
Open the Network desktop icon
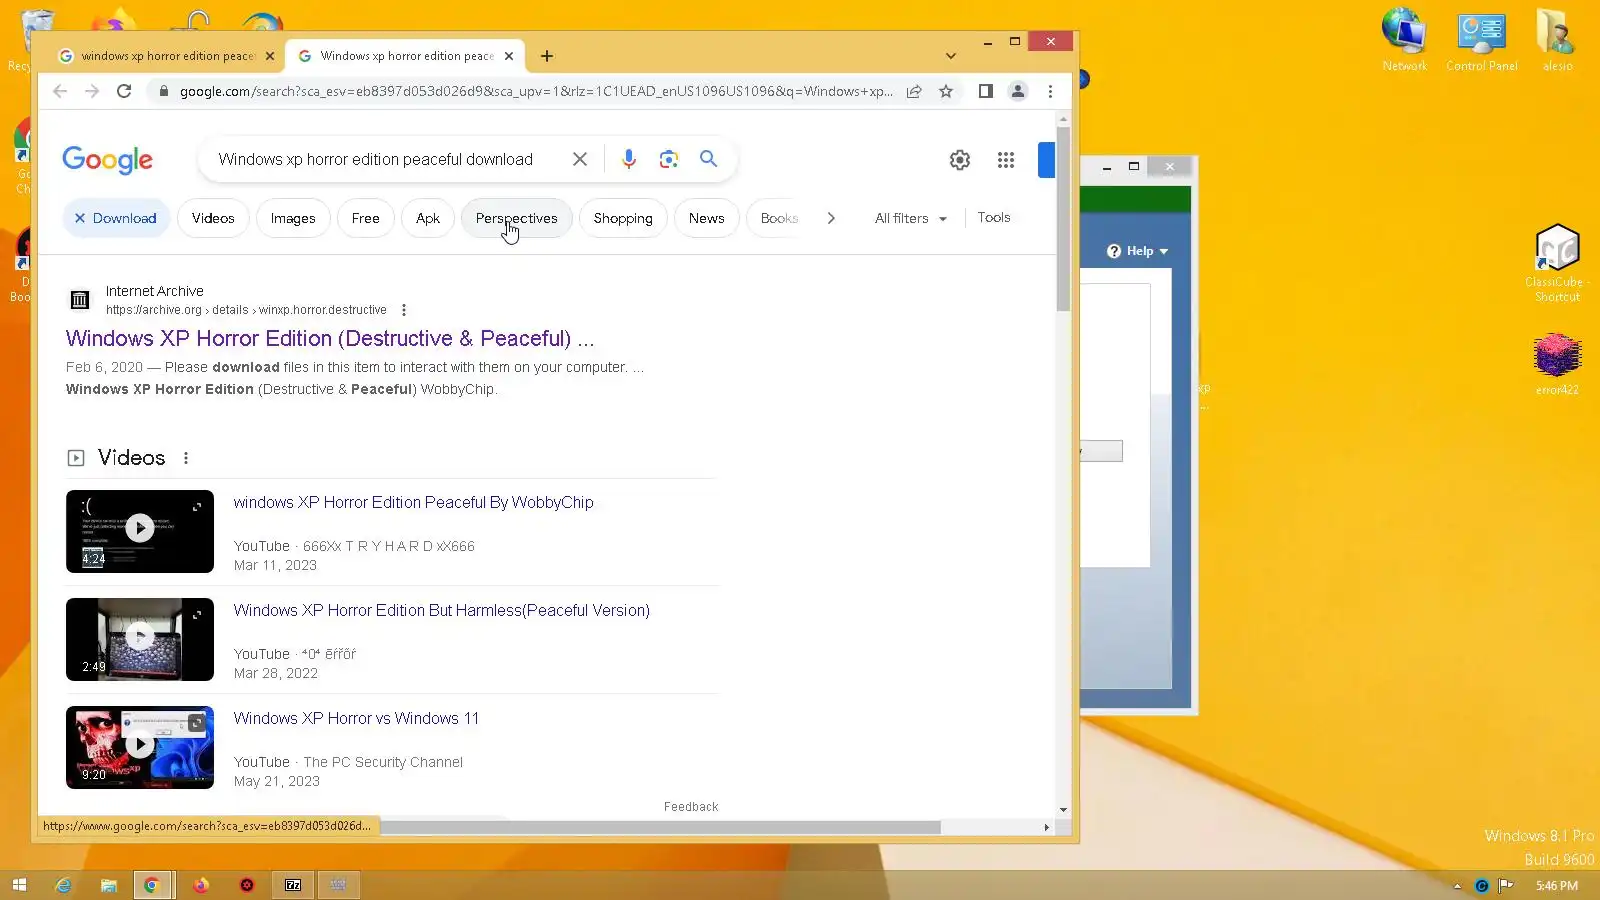tap(1404, 40)
